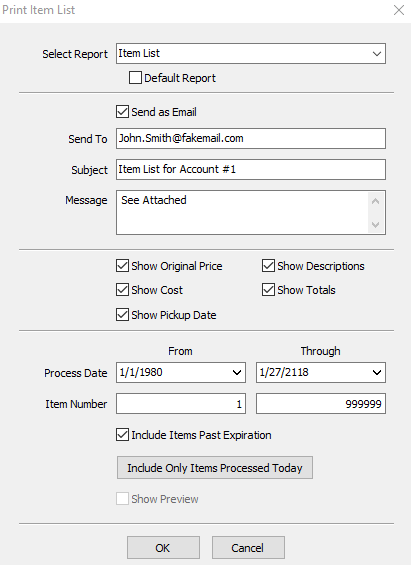
Task: Click the Message box scroll down arrow
Action: click(376, 224)
